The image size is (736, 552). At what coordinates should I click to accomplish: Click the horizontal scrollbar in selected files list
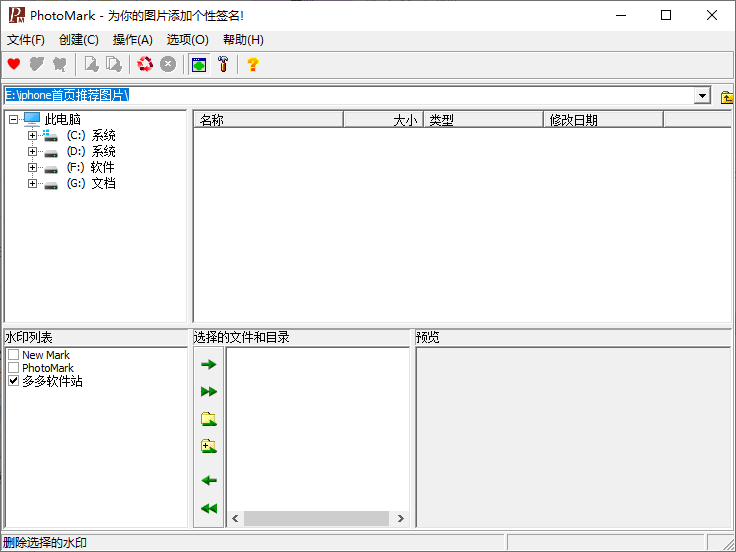(316, 519)
